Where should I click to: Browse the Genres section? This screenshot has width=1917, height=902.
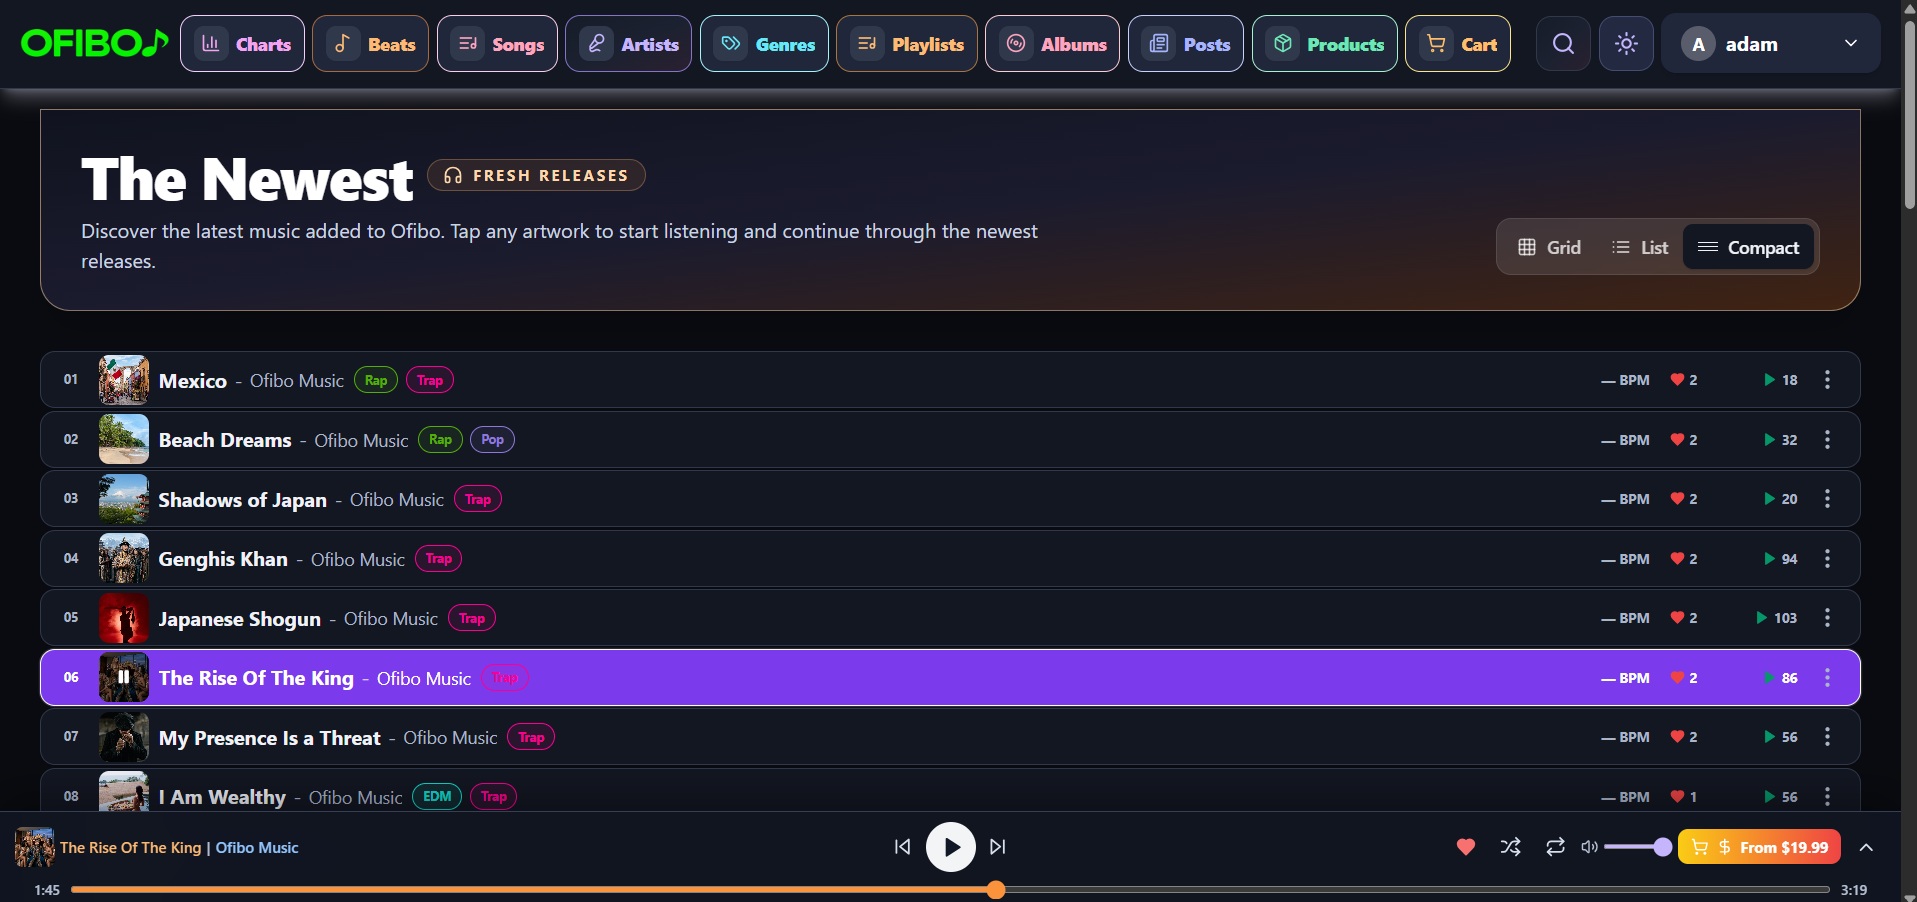coord(765,44)
